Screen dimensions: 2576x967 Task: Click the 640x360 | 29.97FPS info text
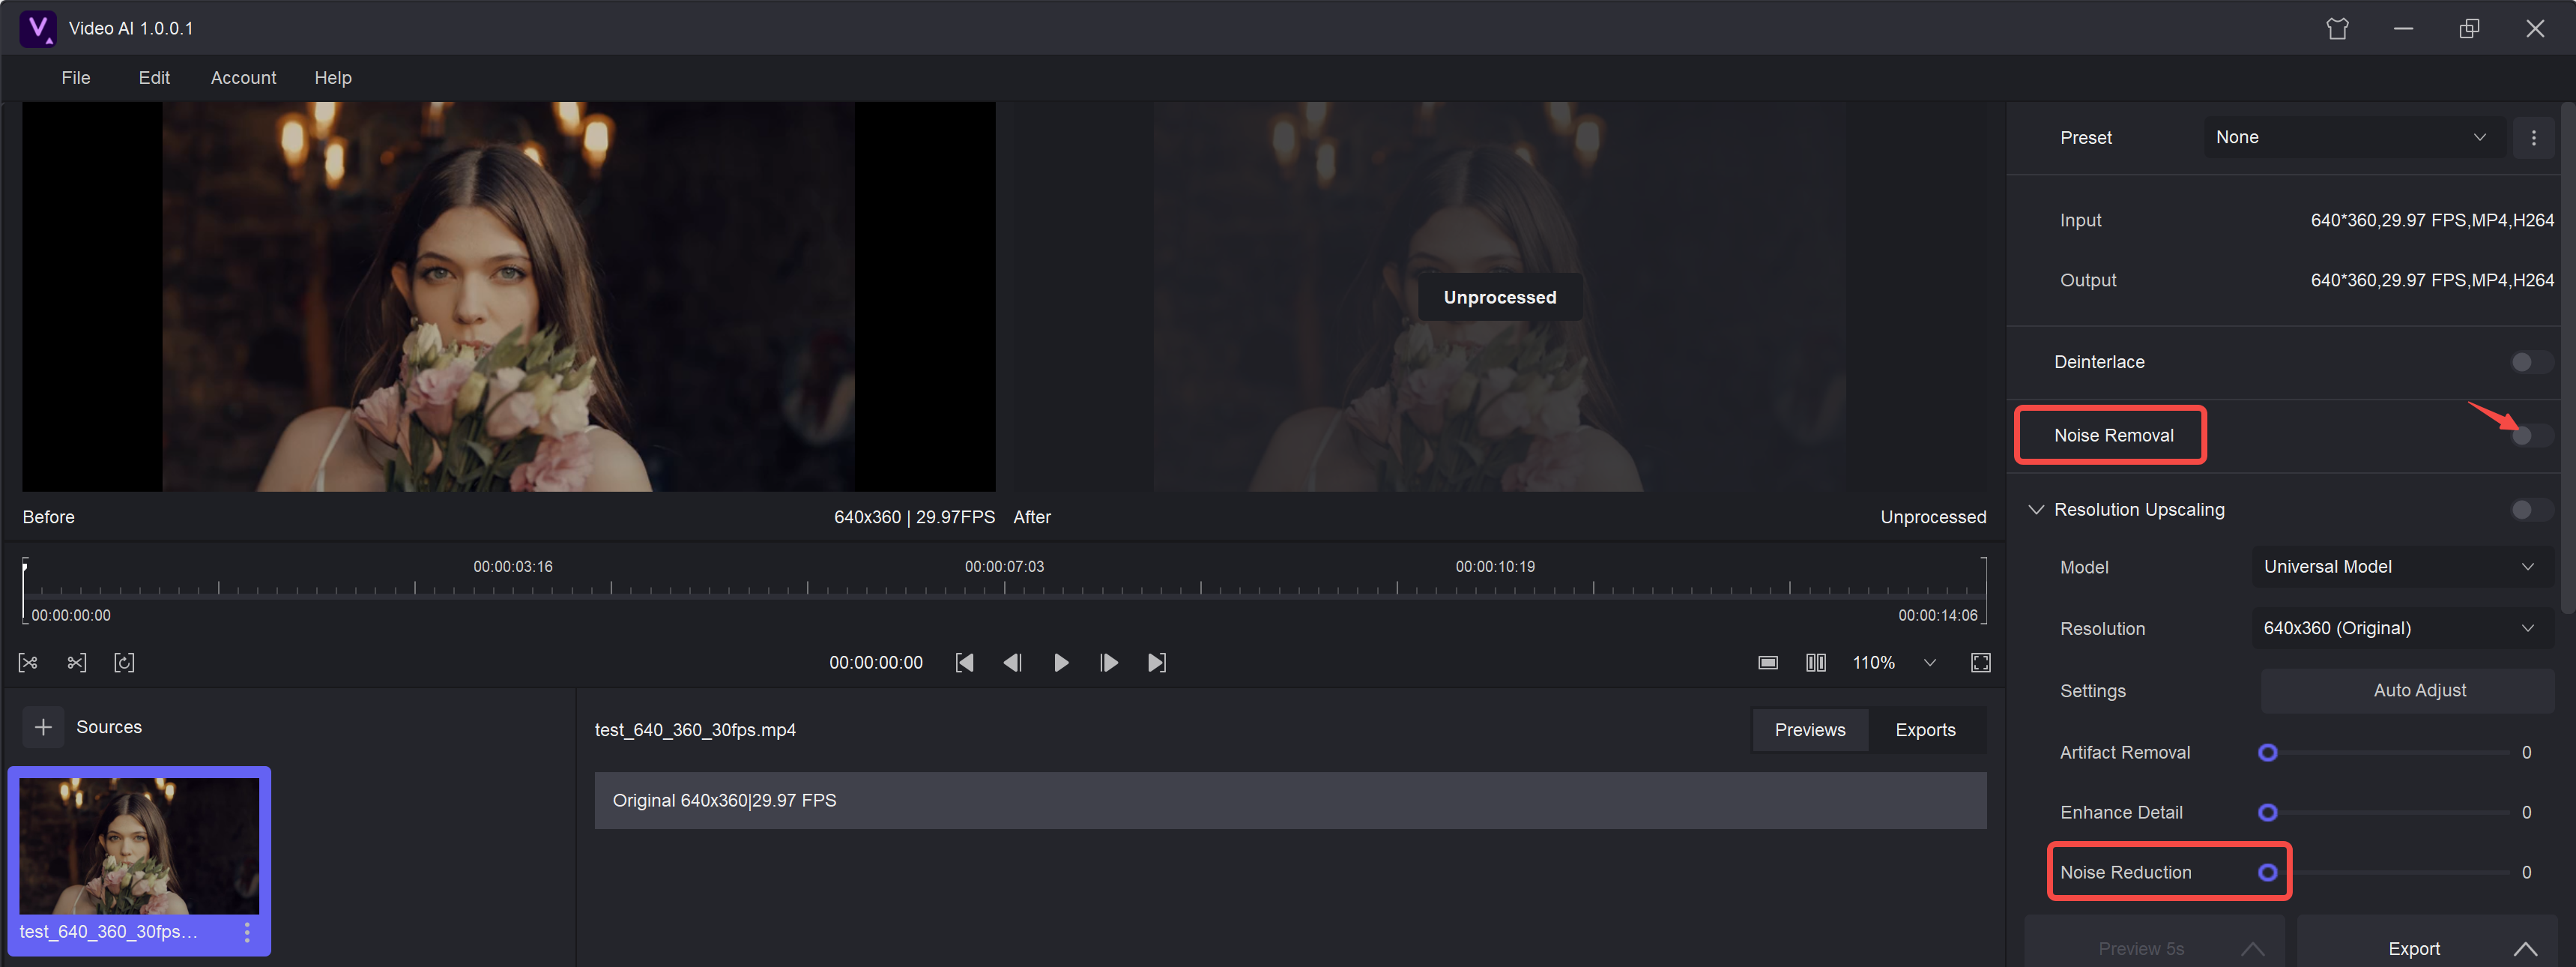[914, 517]
